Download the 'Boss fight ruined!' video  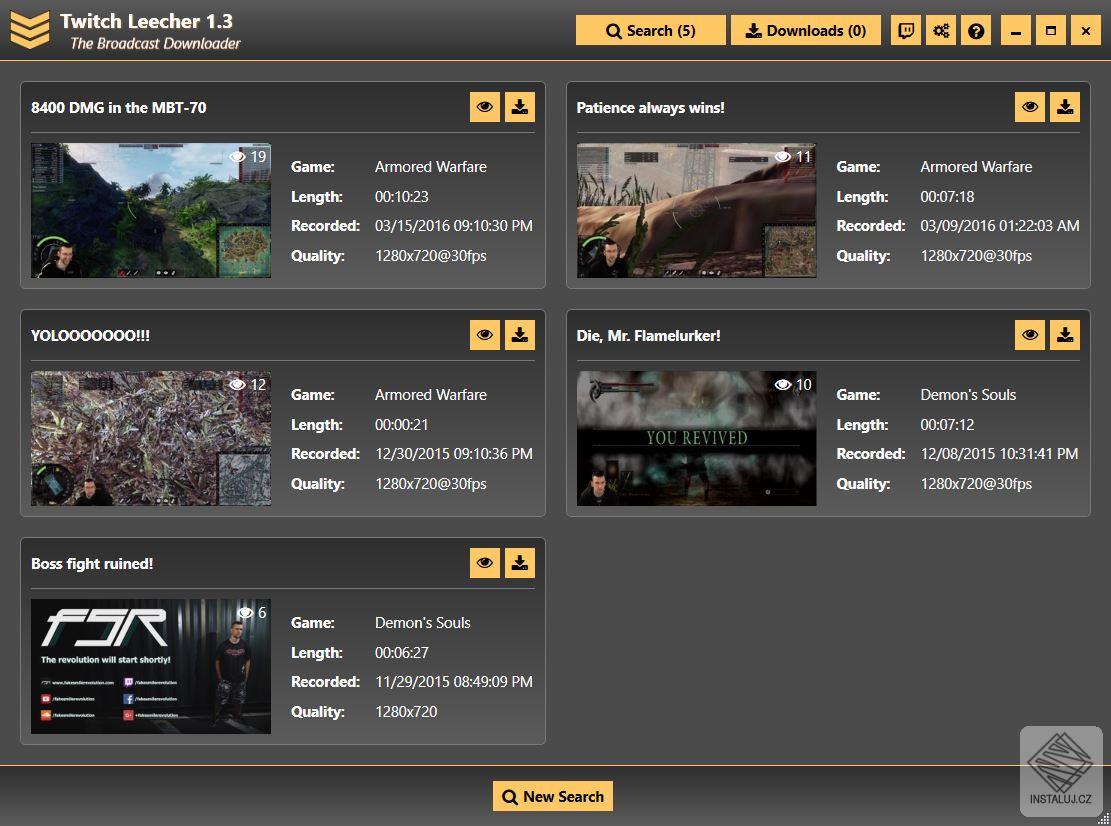tap(520, 563)
